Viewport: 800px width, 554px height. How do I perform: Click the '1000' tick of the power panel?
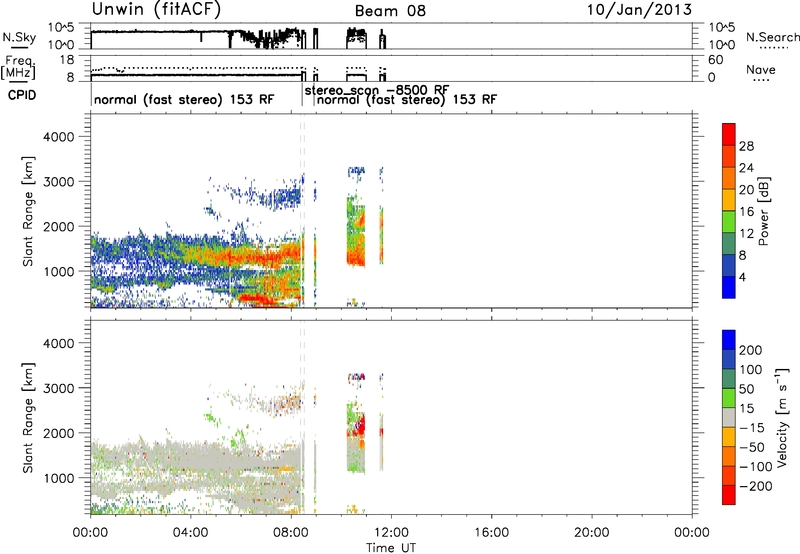59,271
